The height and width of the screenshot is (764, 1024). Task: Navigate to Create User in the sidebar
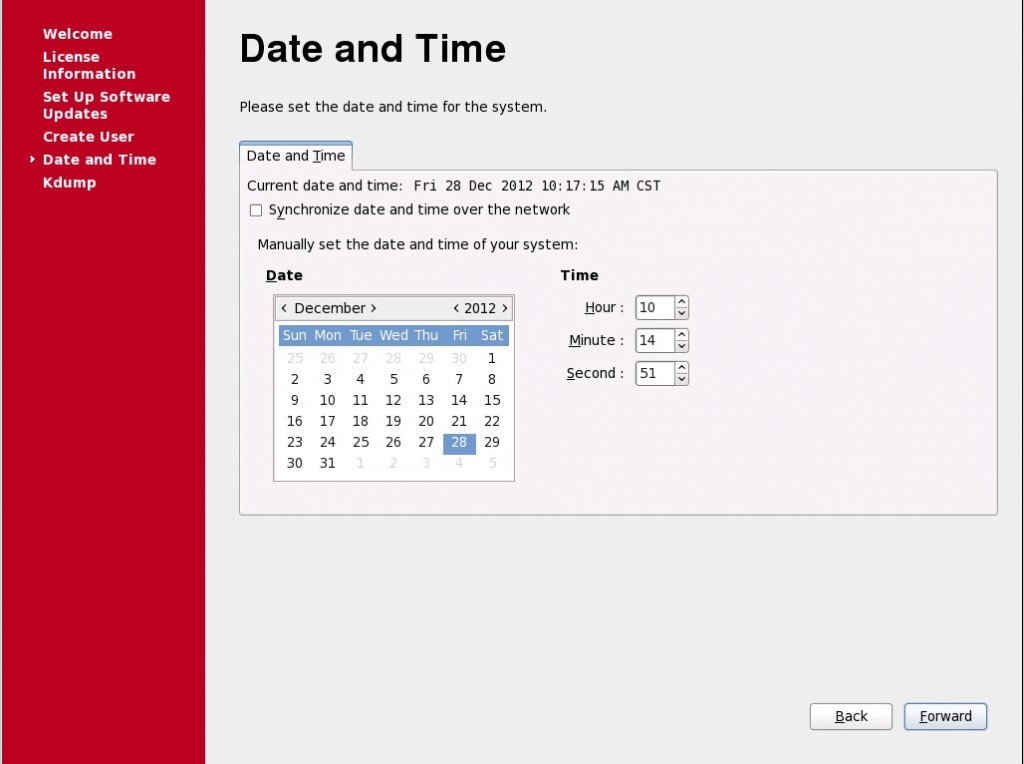click(x=89, y=136)
